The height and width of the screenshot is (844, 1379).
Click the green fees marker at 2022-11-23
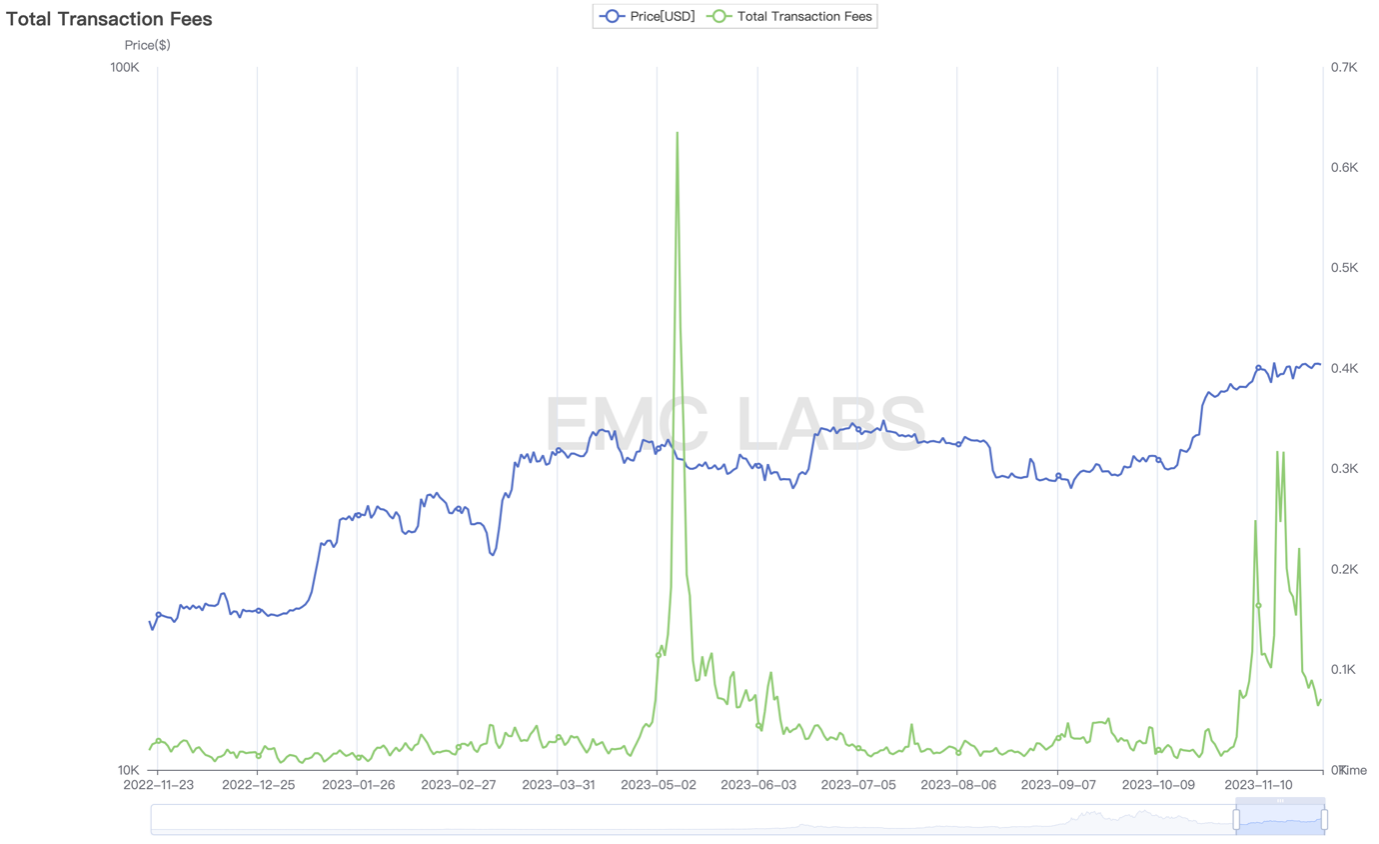[x=158, y=741]
